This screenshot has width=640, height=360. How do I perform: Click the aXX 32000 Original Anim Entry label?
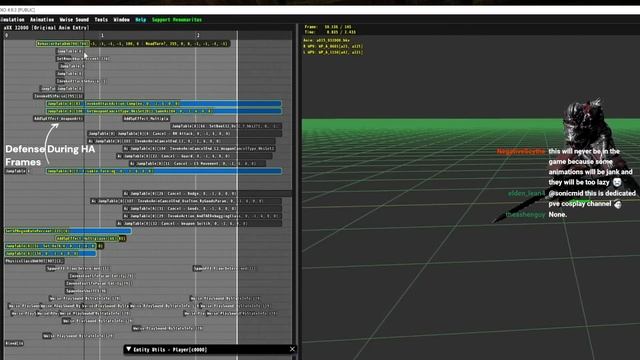pos(46,28)
